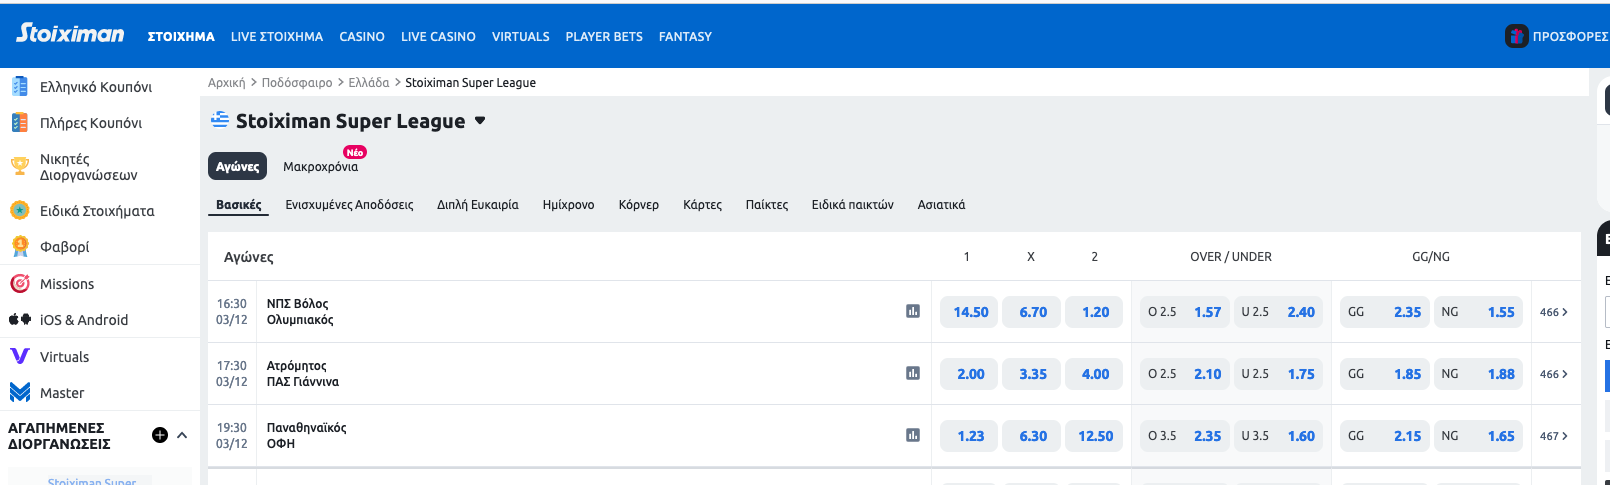Open LIVE CASINO in top menu
Viewport: 1610px width, 485px height.
coord(438,37)
